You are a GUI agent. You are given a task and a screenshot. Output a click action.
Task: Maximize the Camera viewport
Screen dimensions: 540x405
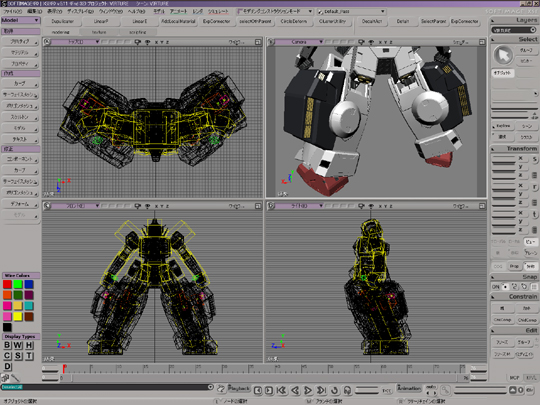[x=482, y=42]
